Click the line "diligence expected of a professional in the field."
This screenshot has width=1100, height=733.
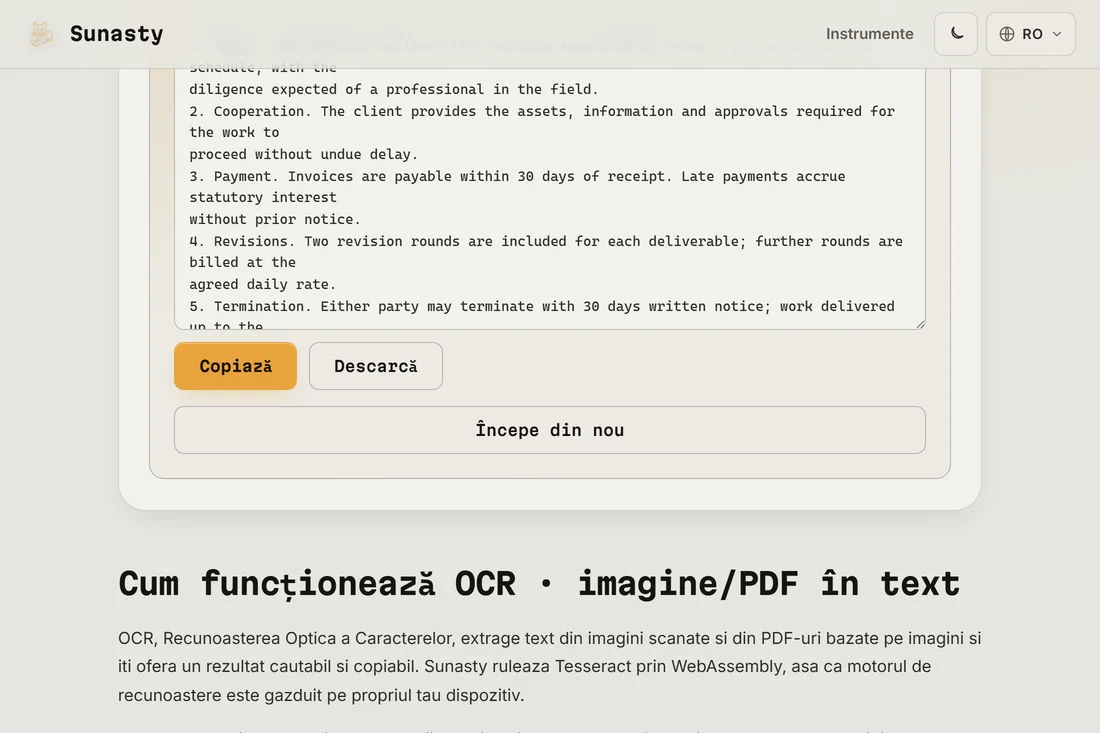tap(394, 90)
